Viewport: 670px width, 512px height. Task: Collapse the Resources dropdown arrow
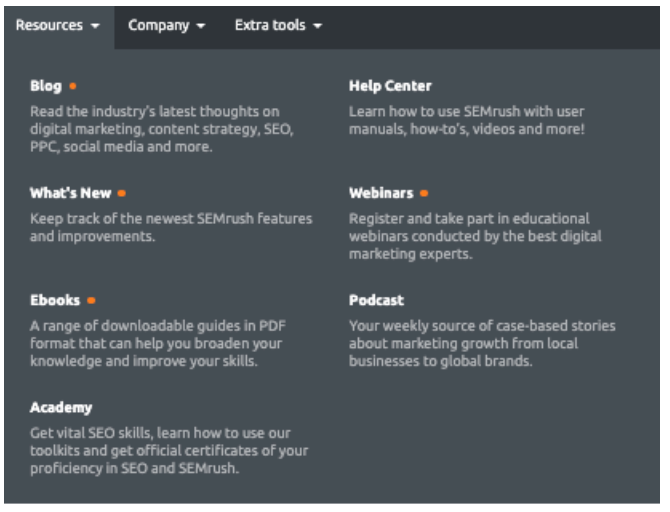tap(95, 26)
